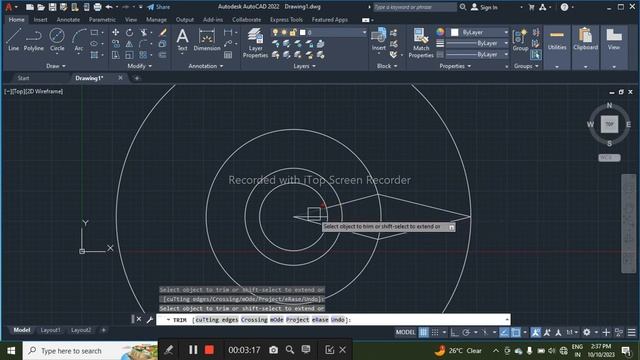Expand the Annotation panel

pyautogui.click(x=206, y=66)
